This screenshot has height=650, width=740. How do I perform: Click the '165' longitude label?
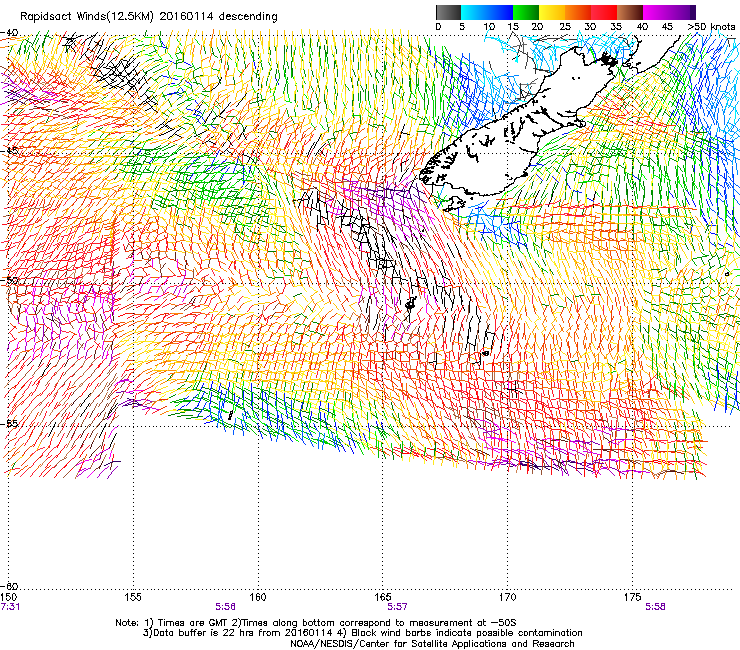pyautogui.click(x=383, y=597)
